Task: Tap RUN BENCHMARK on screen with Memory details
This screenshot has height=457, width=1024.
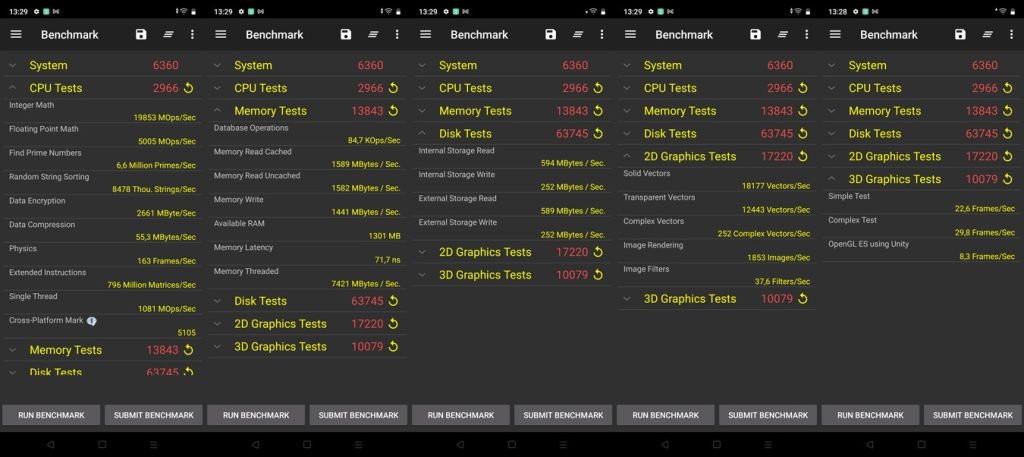Action: (x=256, y=415)
